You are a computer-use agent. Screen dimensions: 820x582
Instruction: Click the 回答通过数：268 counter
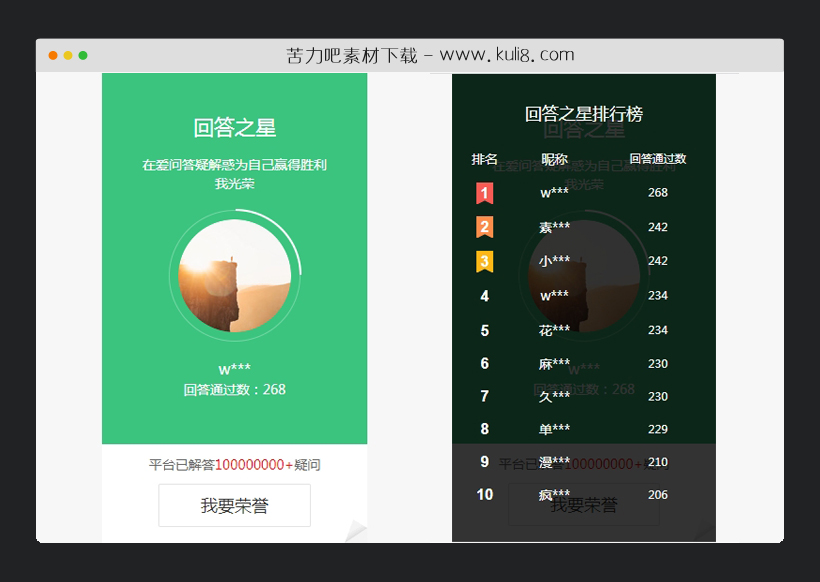coord(234,389)
